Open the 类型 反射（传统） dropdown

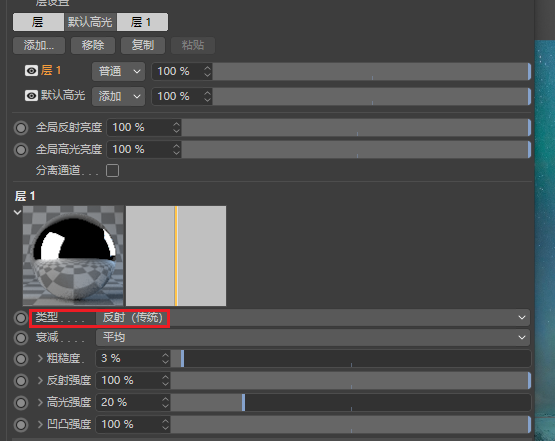(x=313, y=317)
